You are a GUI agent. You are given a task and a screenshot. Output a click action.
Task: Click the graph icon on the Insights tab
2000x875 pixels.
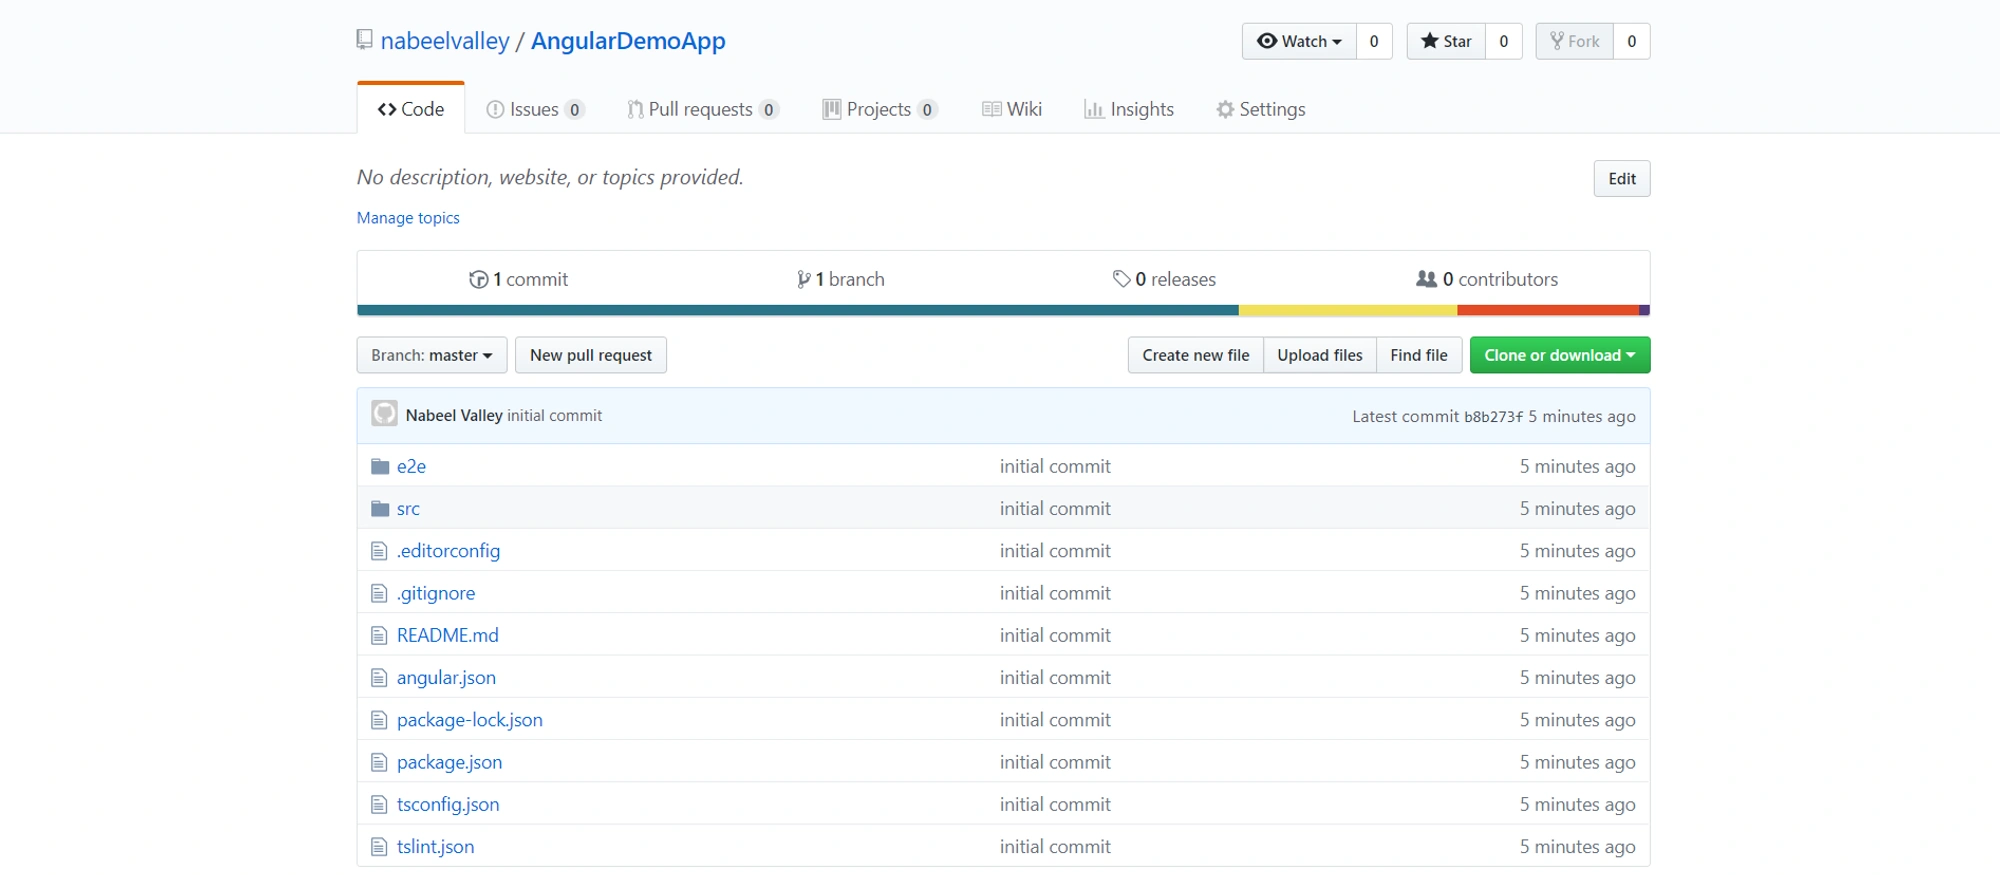tap(1094, 110)
